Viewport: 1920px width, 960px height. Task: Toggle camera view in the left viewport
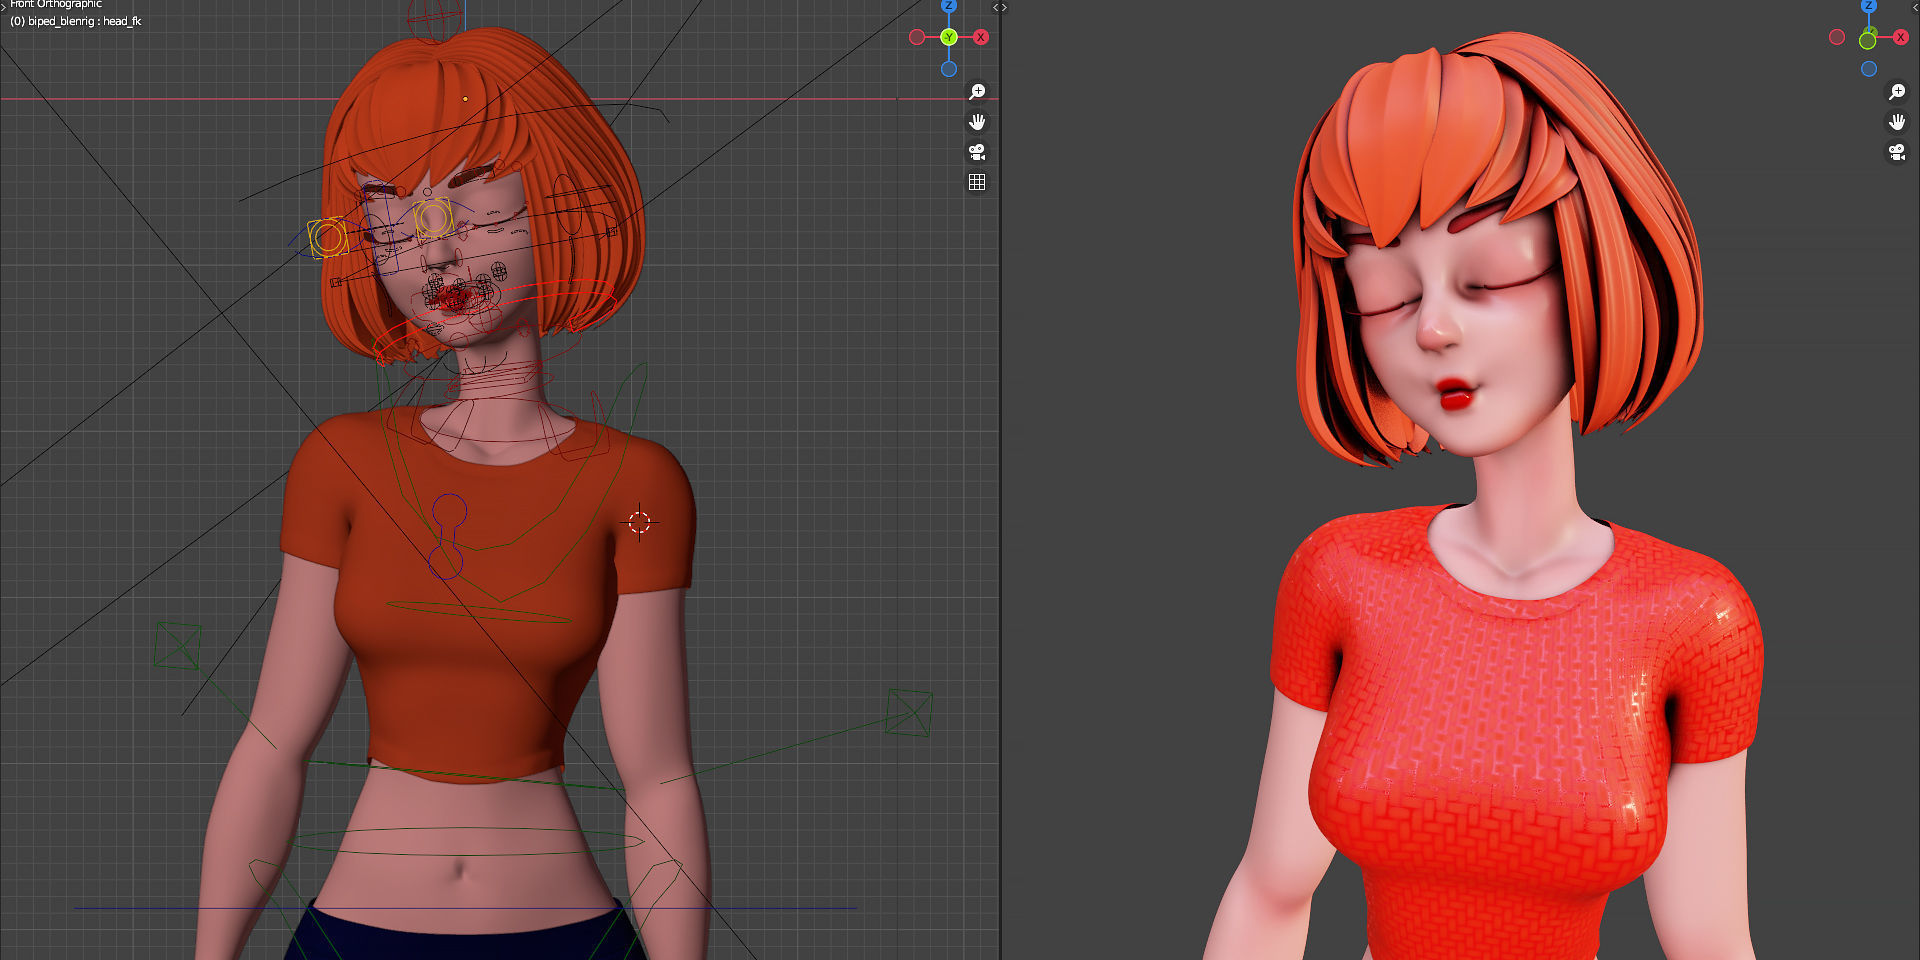(x=978, y=152)
